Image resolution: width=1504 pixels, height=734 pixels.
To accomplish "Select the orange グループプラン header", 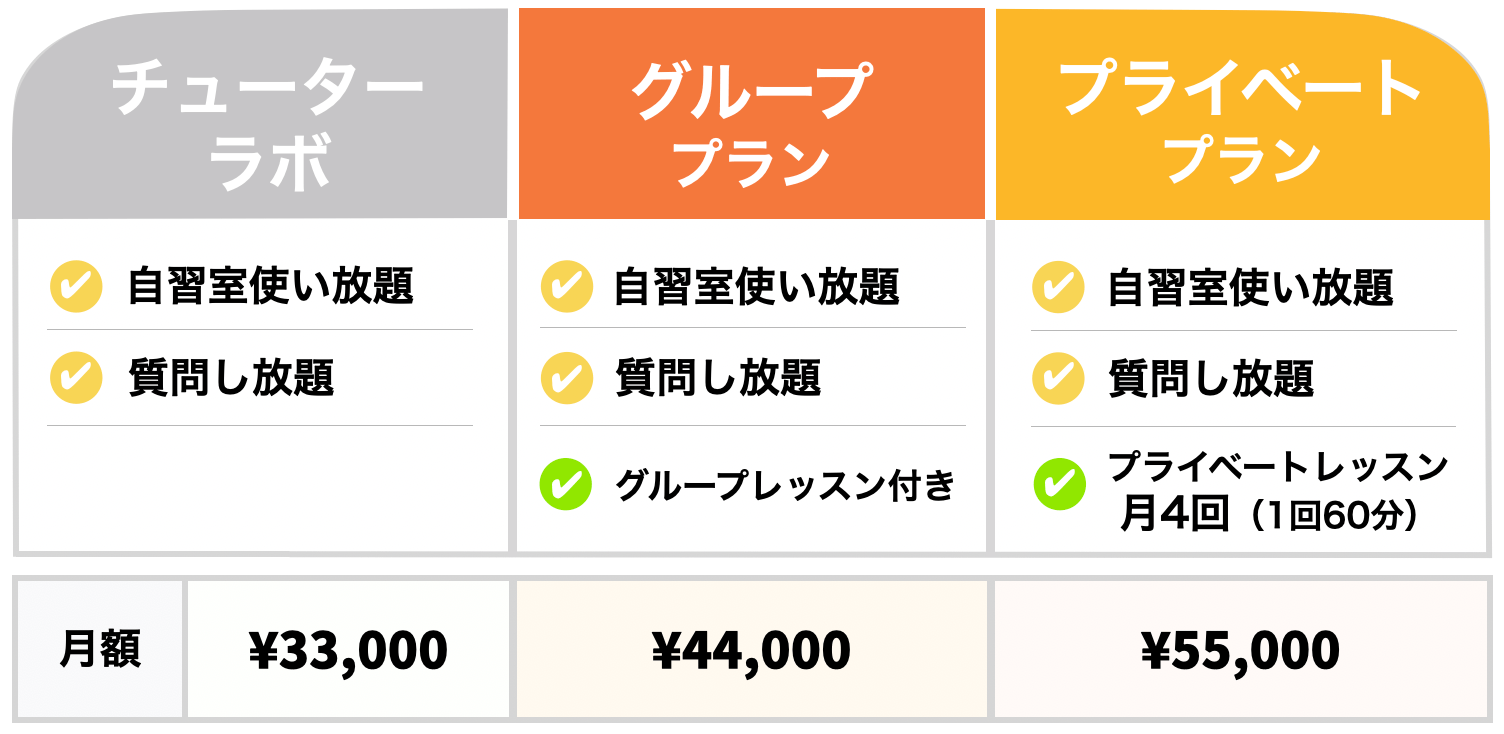I will point(751,113).
